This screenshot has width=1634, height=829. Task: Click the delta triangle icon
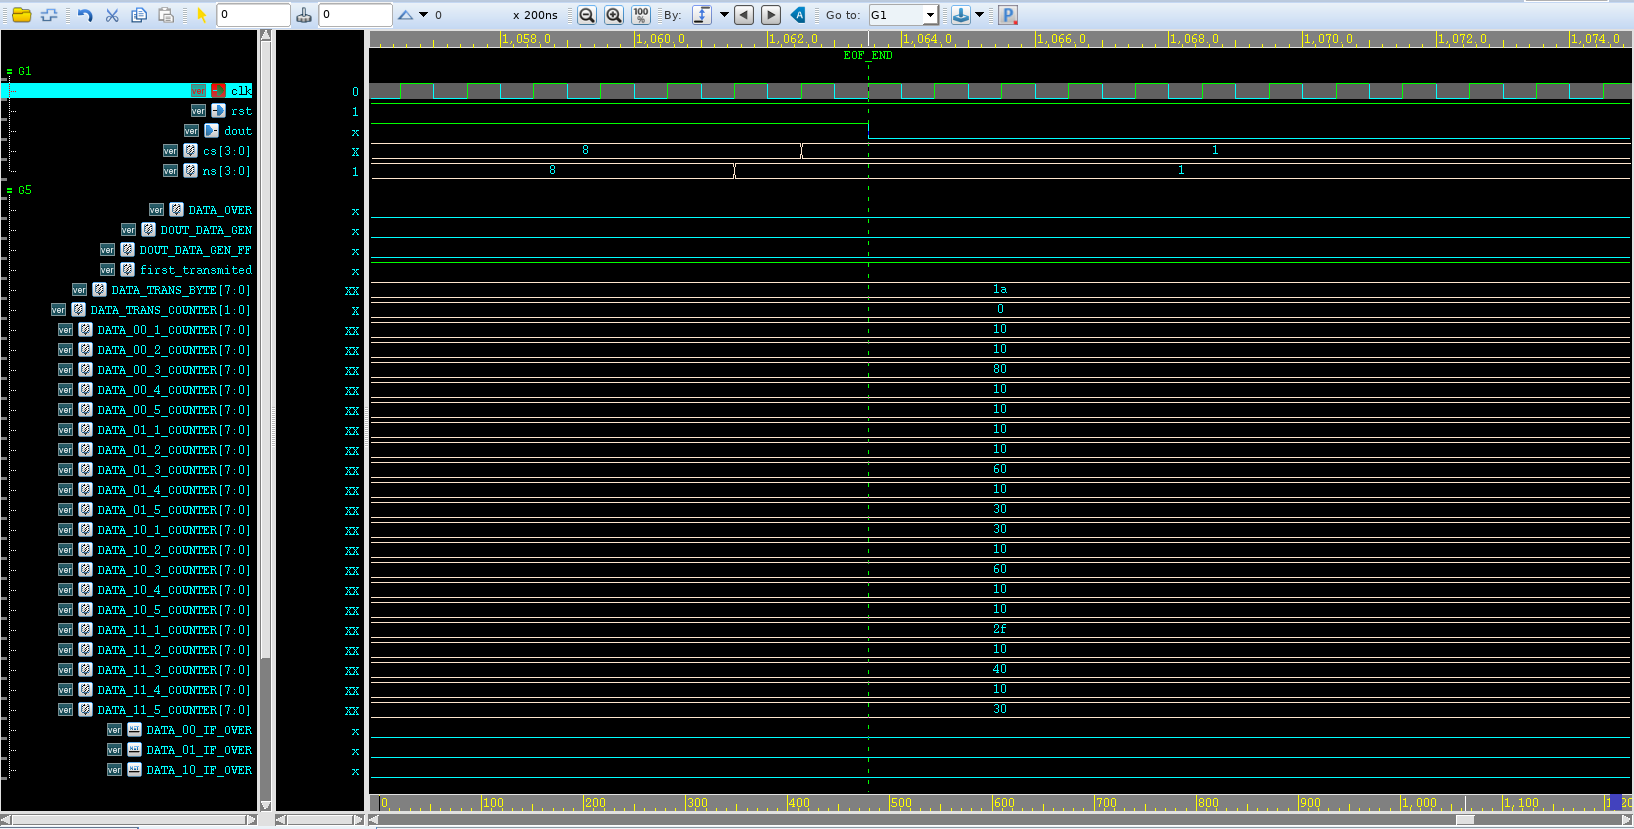[x=405, y=15]
